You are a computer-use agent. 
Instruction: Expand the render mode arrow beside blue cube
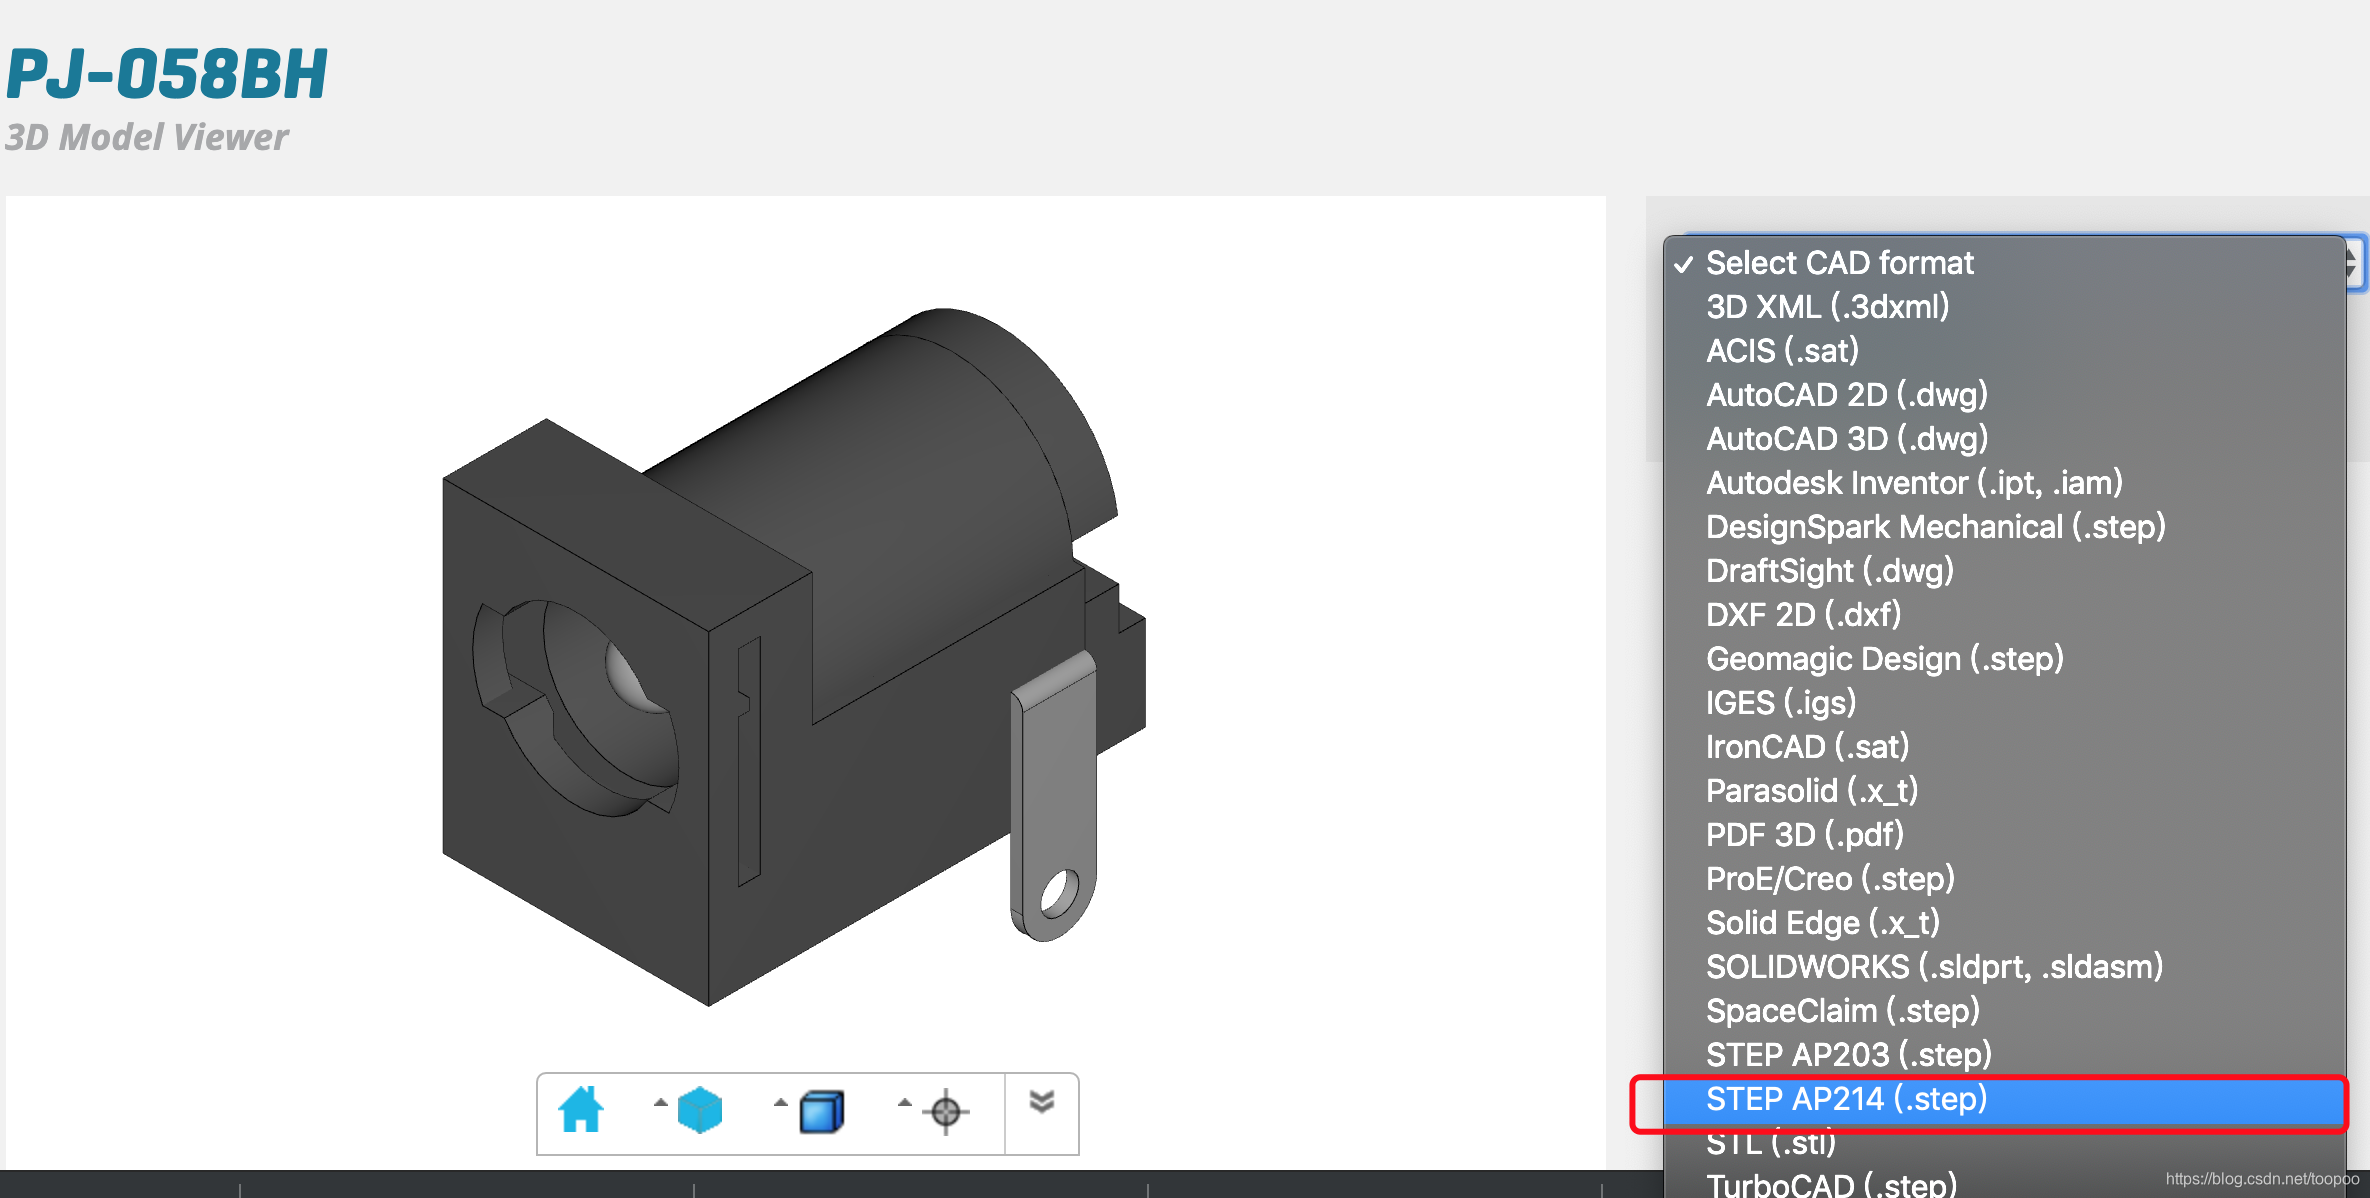point(781,1103)
